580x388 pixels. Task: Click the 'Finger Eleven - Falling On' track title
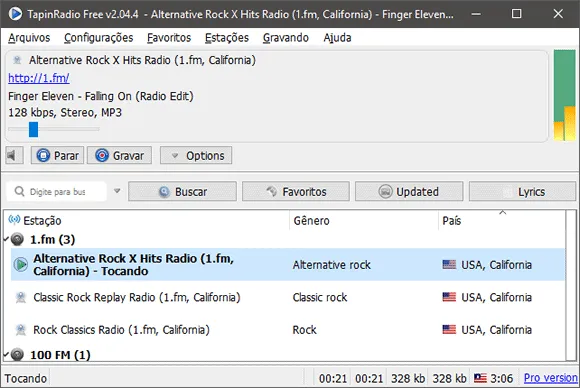click(x=101, y=96)
